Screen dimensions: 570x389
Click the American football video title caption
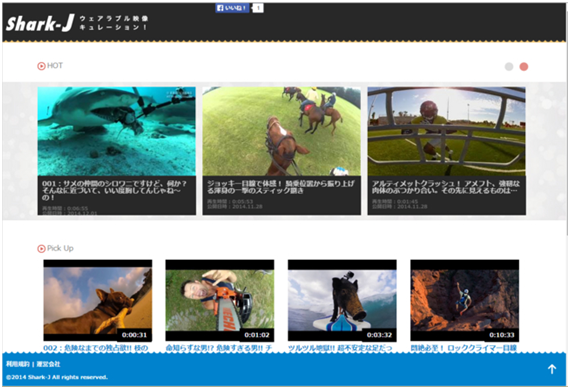tap(446, 187)
